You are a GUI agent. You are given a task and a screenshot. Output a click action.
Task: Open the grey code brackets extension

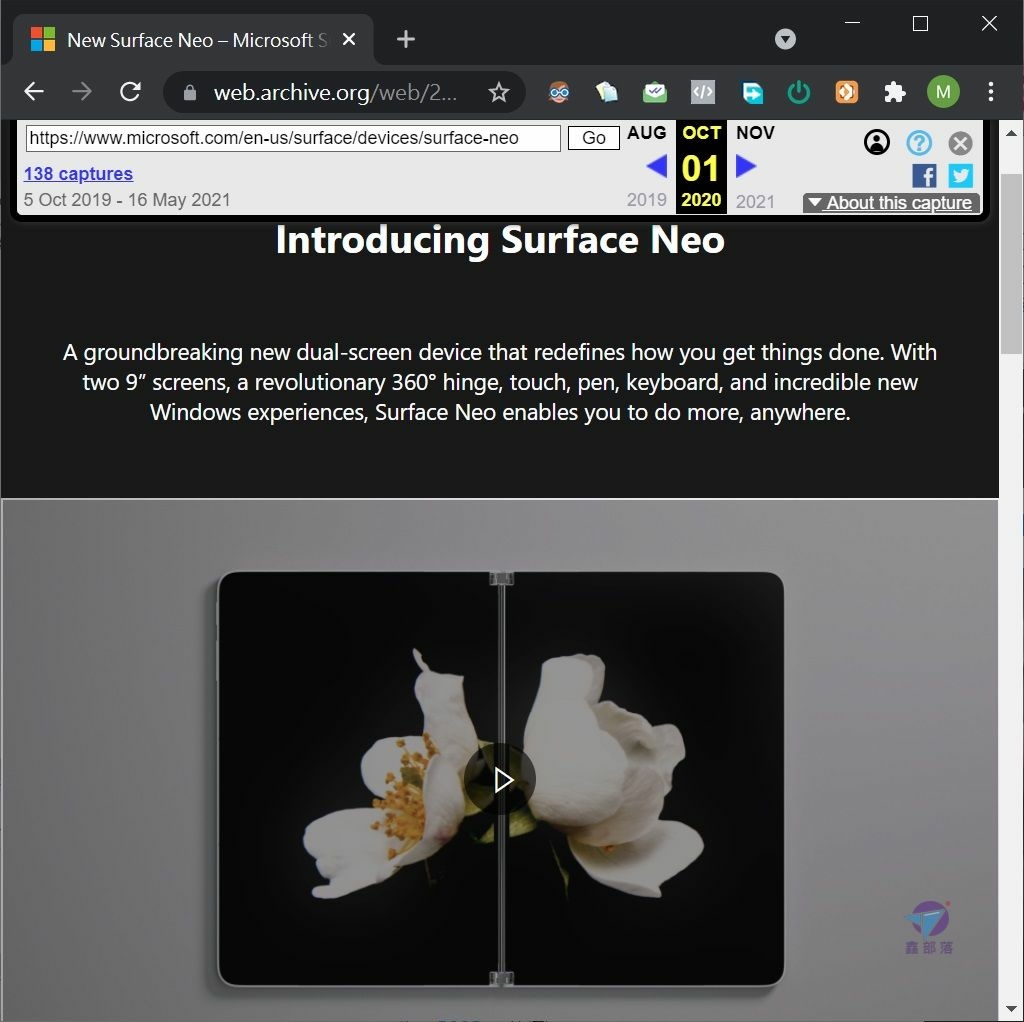703,93
